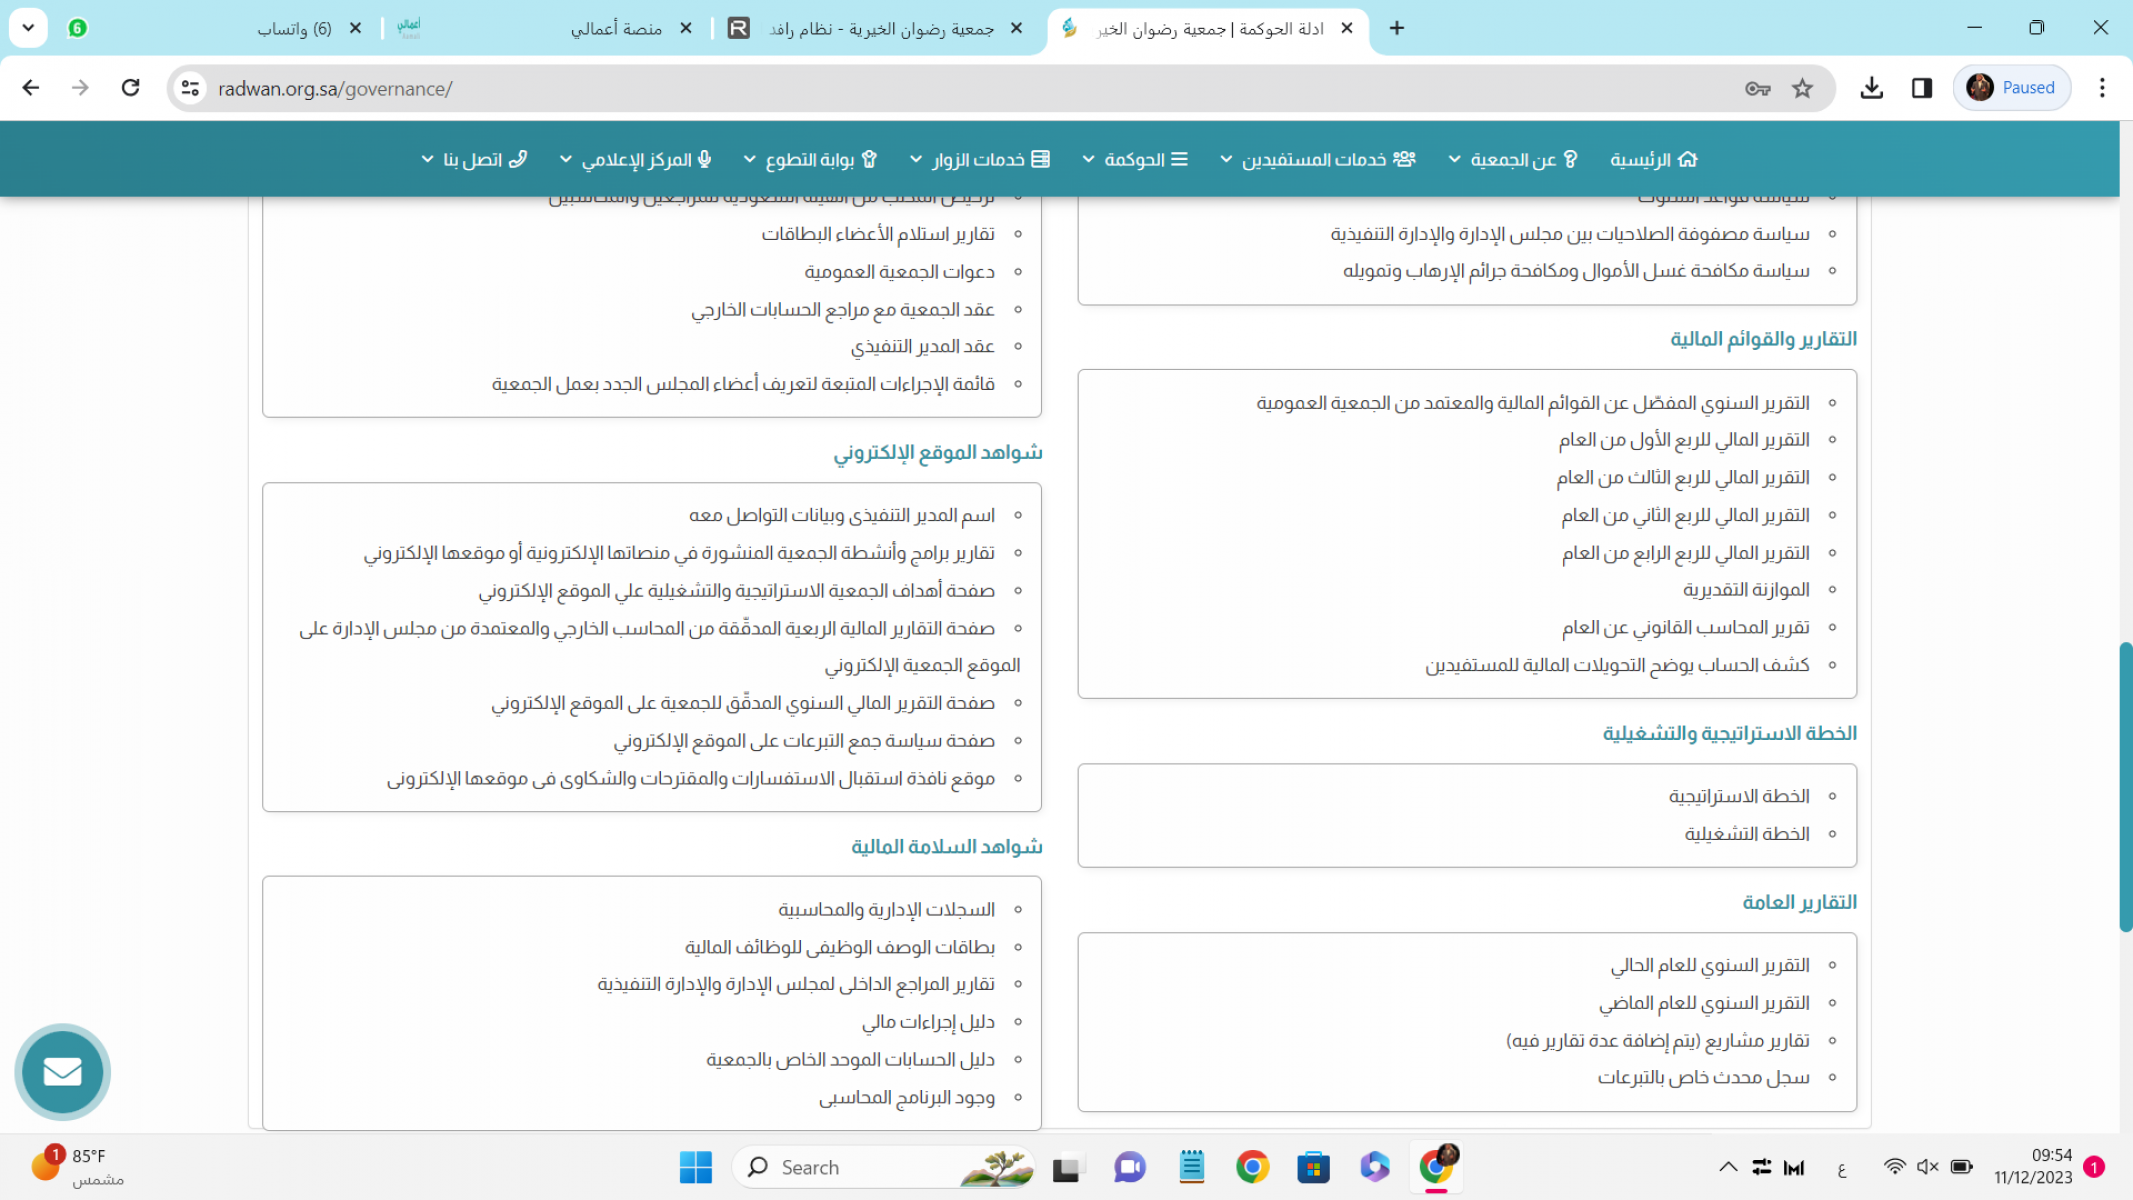The image size is (2133, 1200).
Task: Open Microsoft Store from the taskbar
Action: [1313, 1167]
